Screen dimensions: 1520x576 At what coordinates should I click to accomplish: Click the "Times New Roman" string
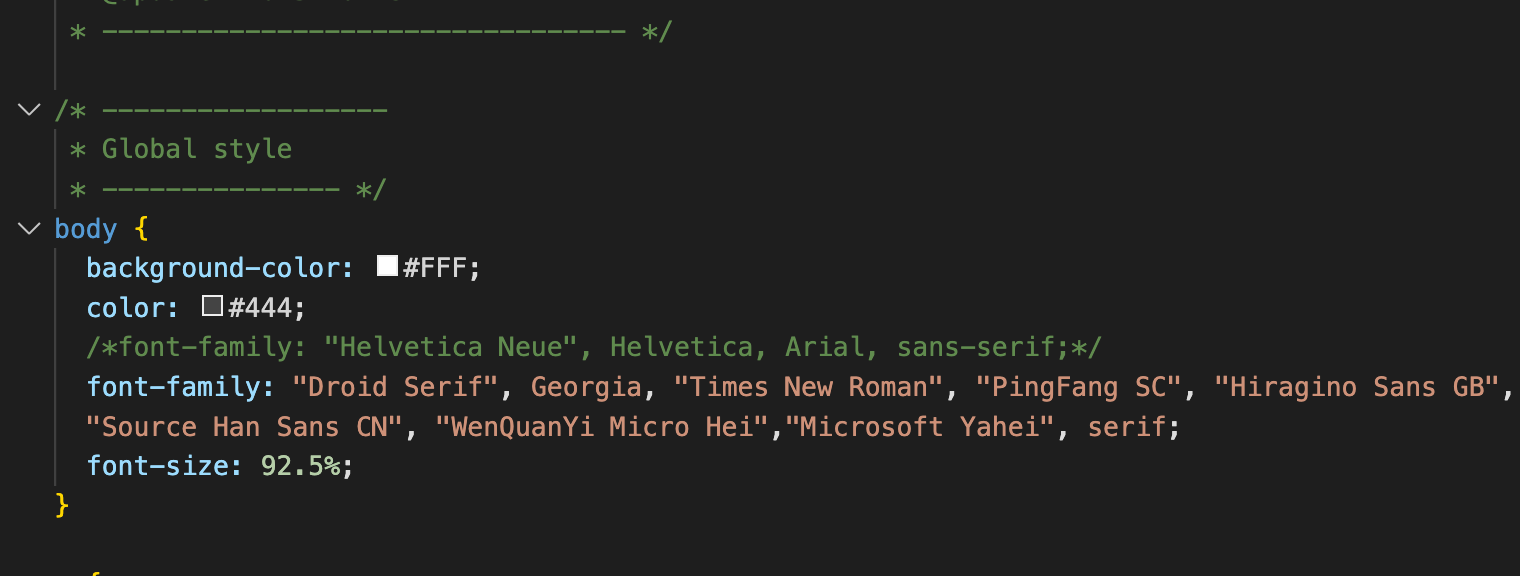(808, 387)
